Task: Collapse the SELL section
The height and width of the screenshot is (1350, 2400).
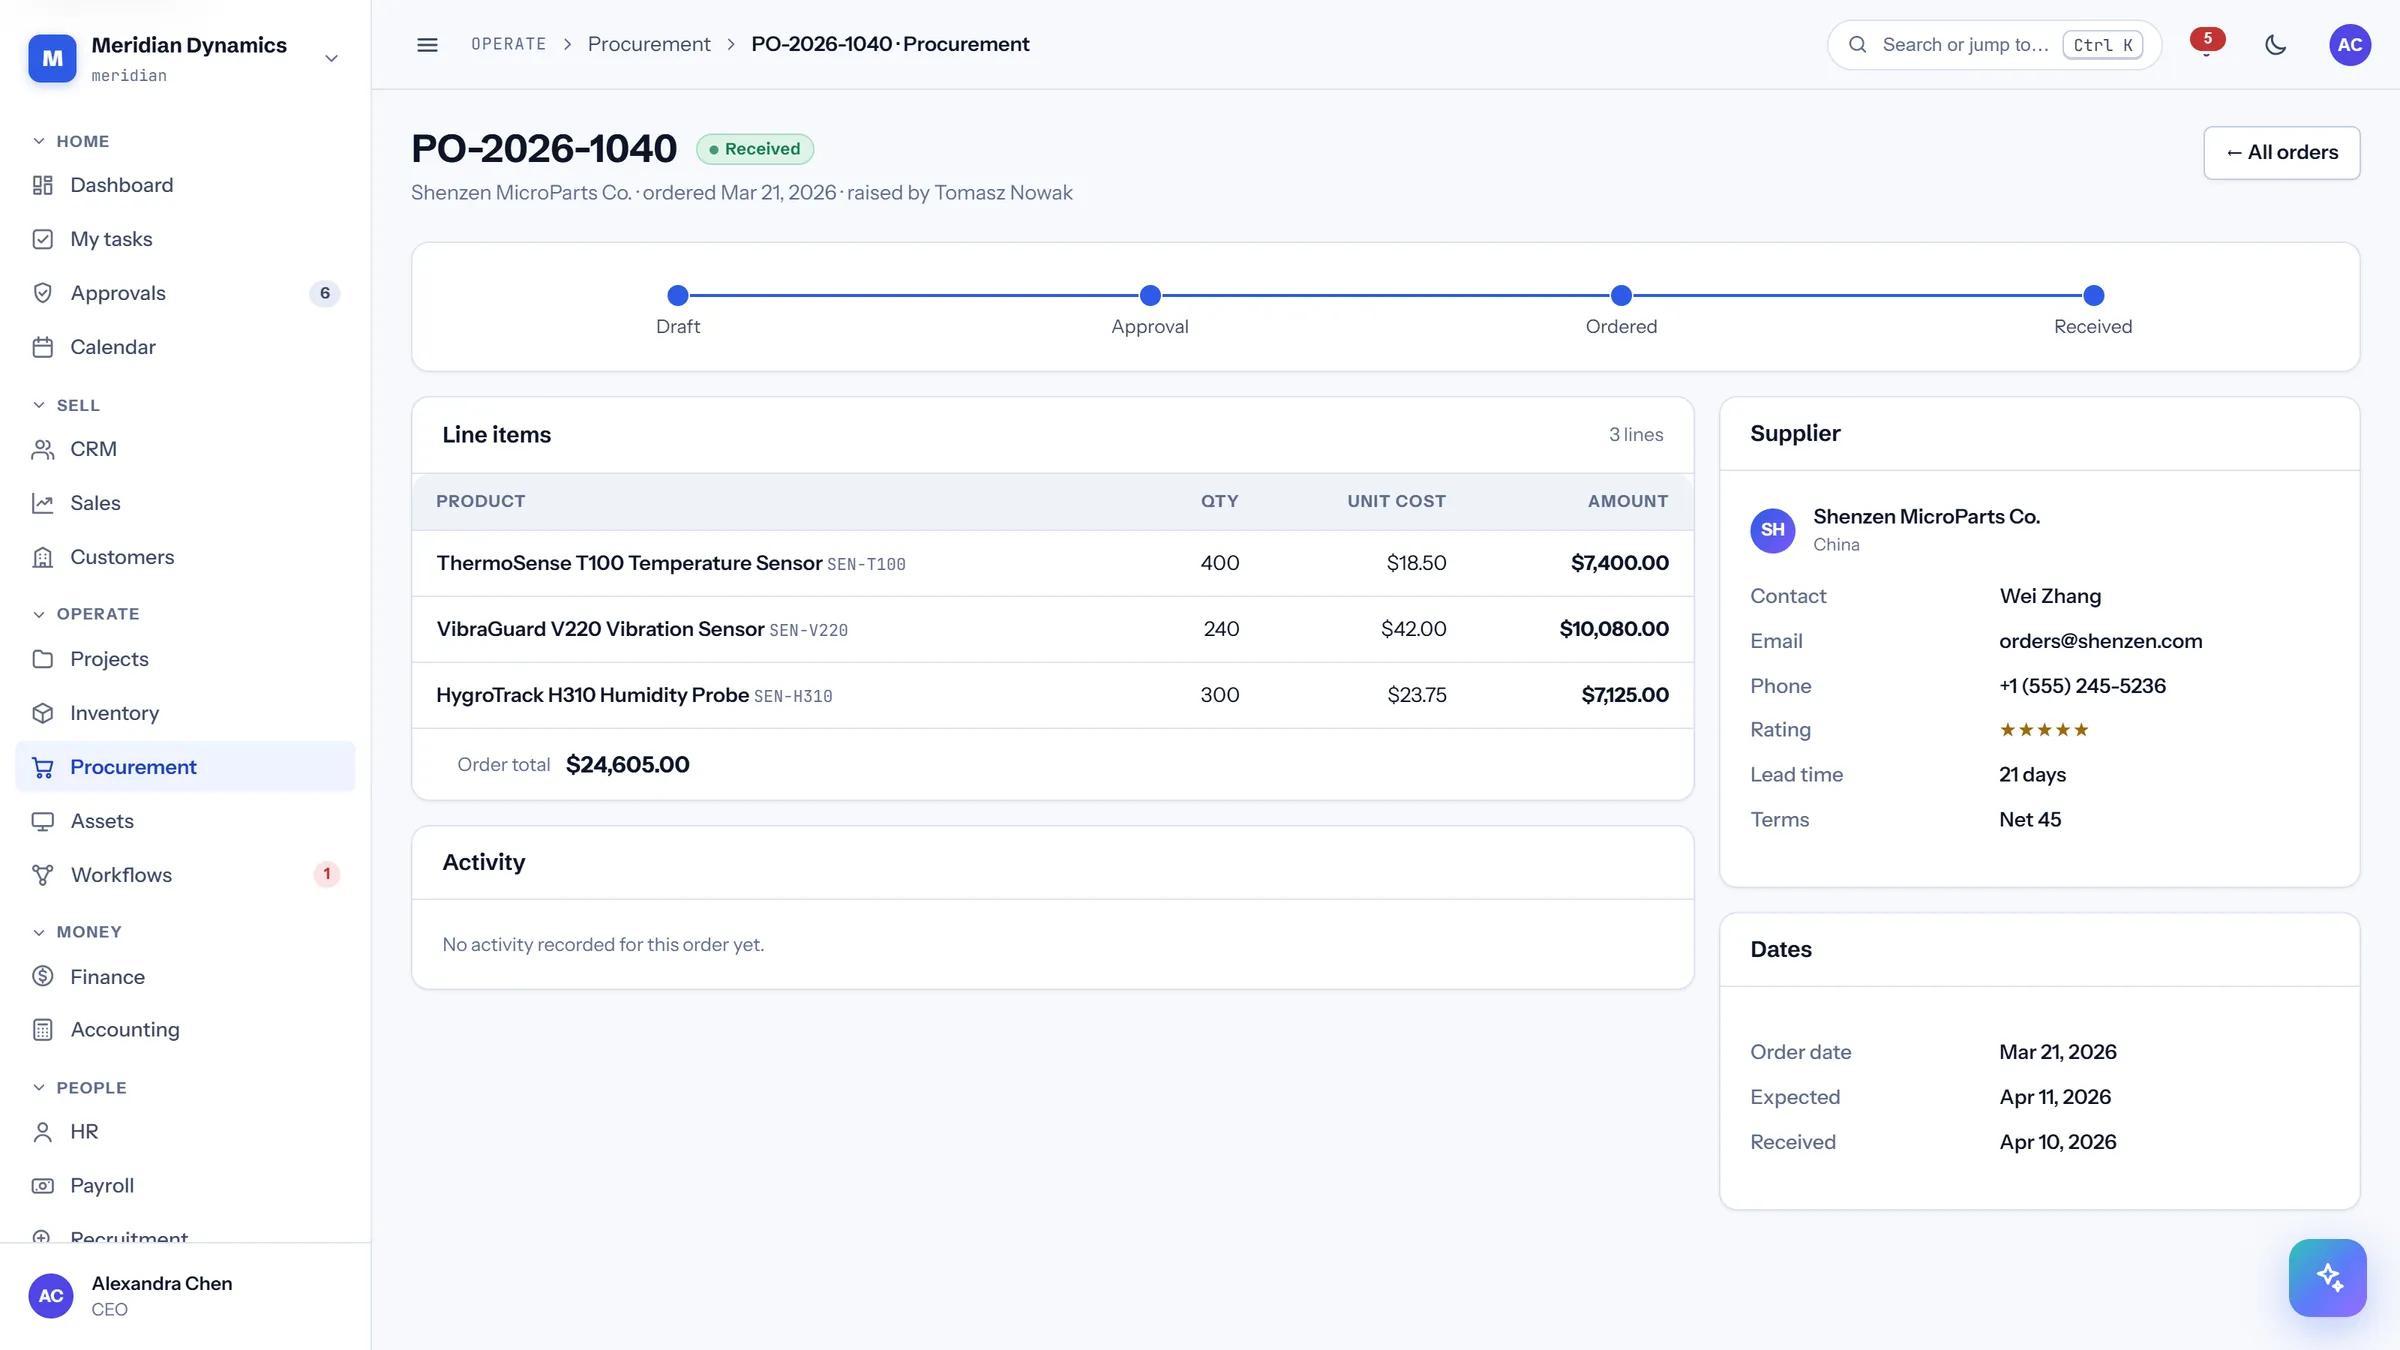Action: coord(66,405)
